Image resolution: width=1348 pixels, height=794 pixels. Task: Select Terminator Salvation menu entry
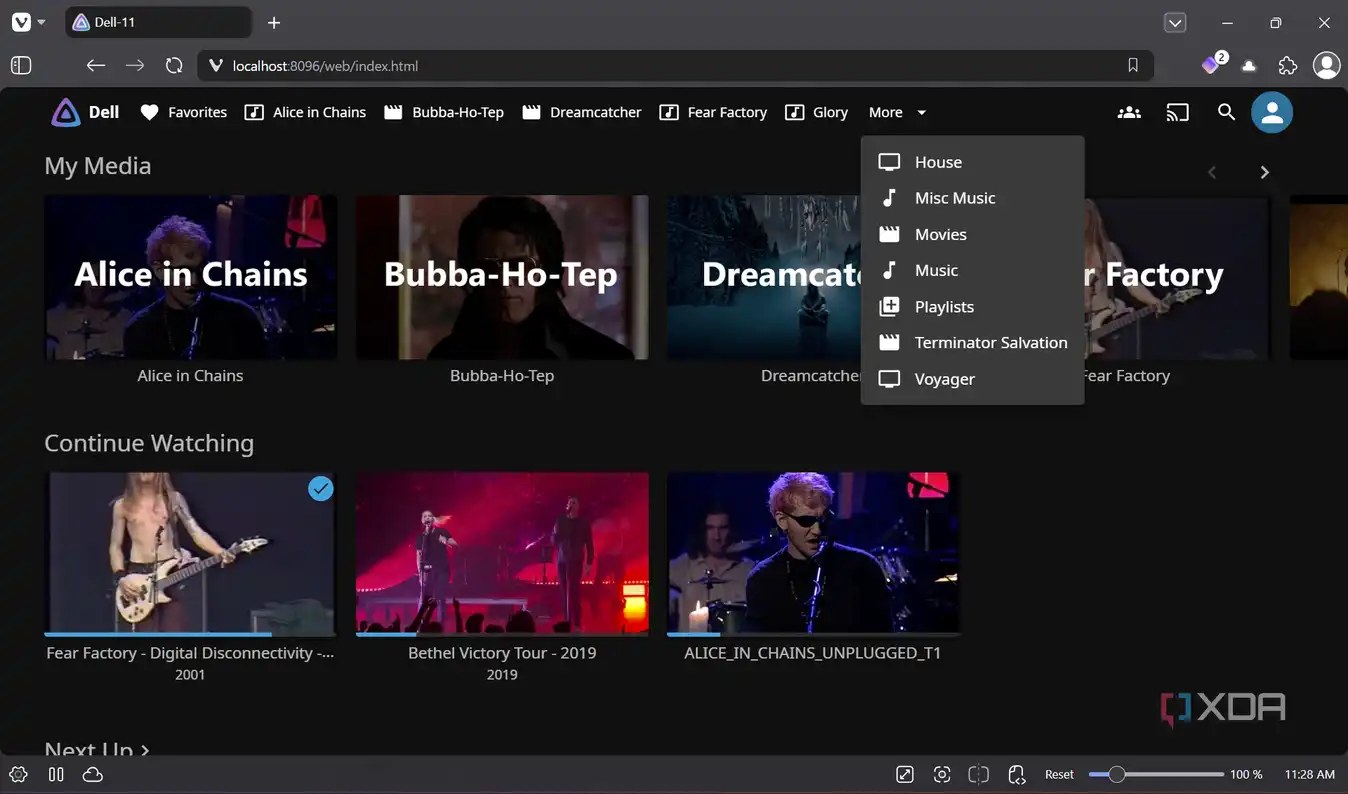tap(972, 342)
